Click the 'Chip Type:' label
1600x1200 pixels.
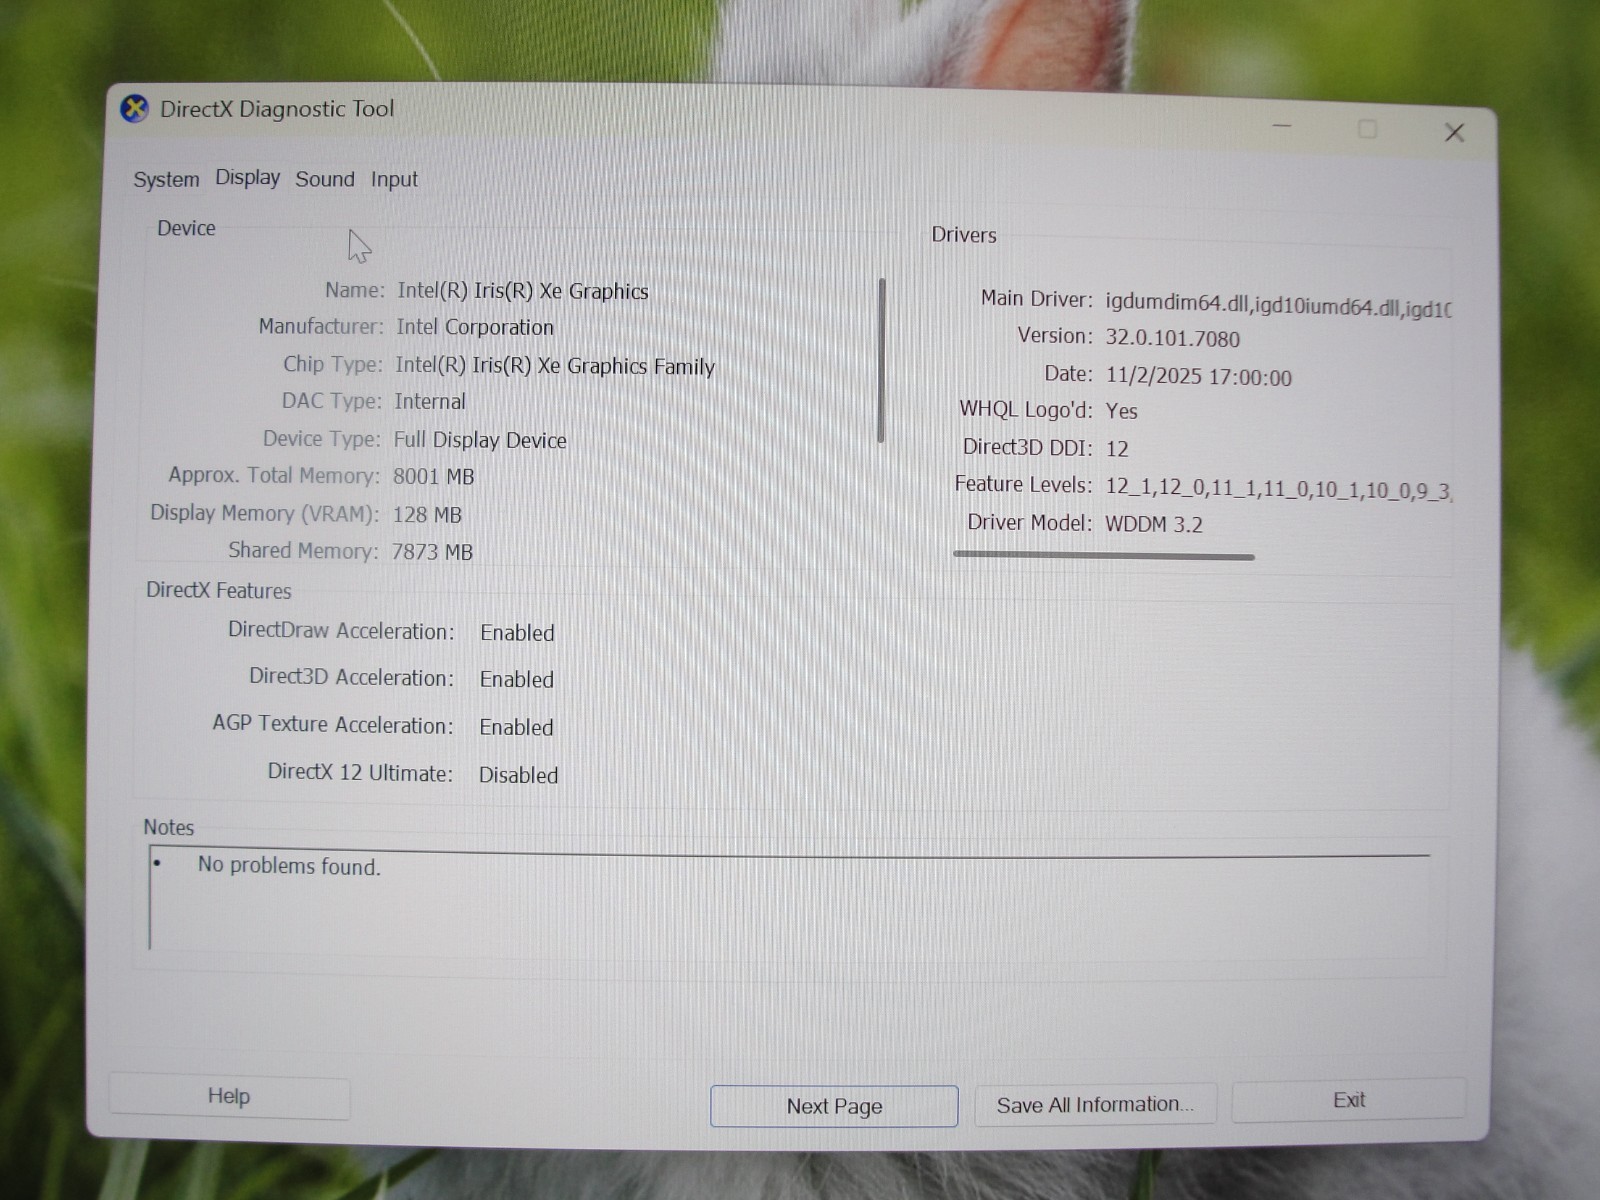point(332,365)
